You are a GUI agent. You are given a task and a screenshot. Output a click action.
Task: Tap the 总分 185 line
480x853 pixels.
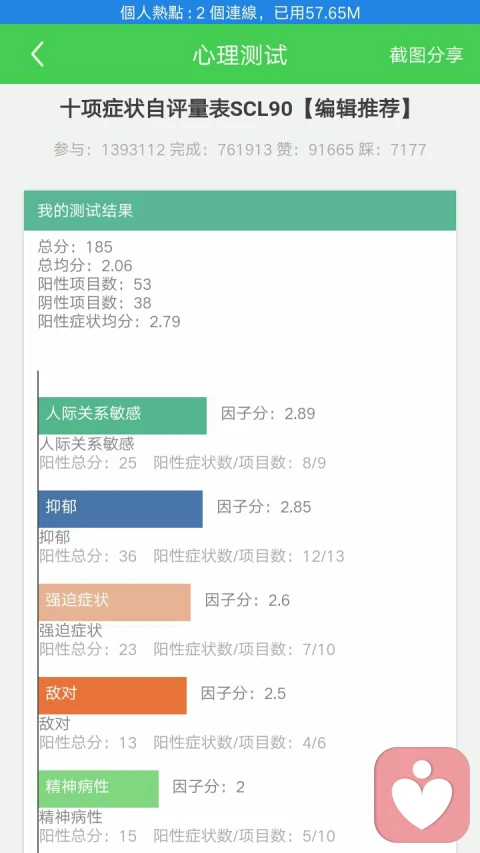tap(75, 247)
